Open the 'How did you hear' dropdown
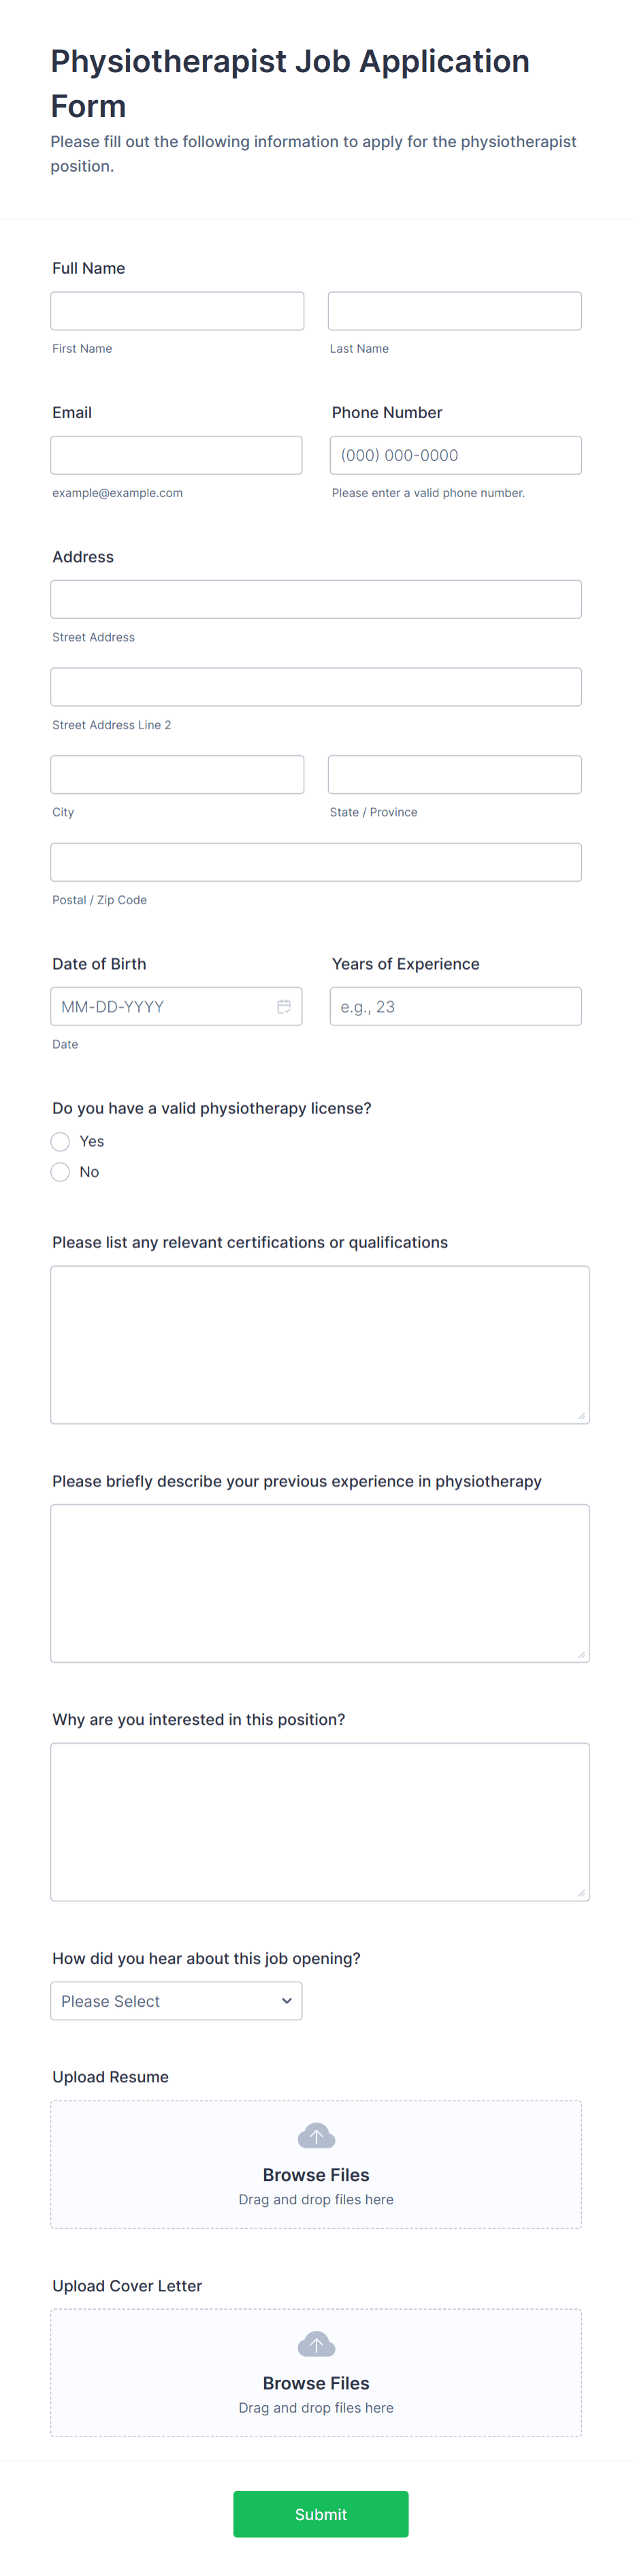633x2576 pixels. 176,2000
